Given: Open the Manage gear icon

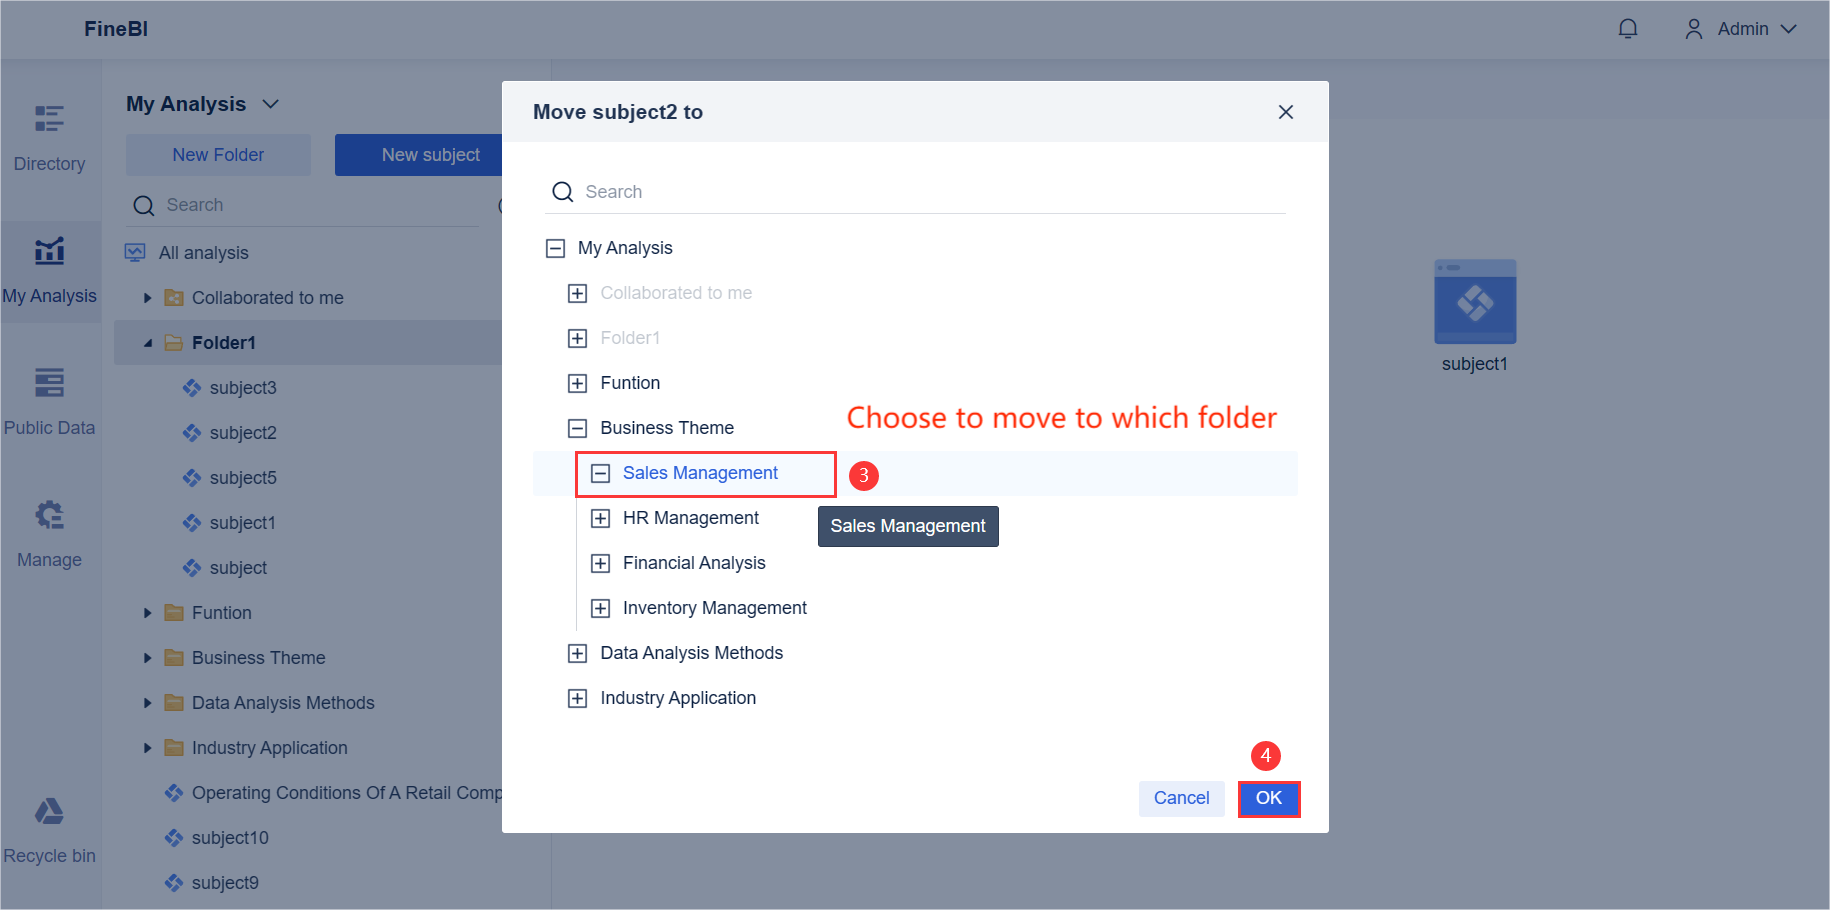Looking at the screenshot, I should click(x=49, y=515).
